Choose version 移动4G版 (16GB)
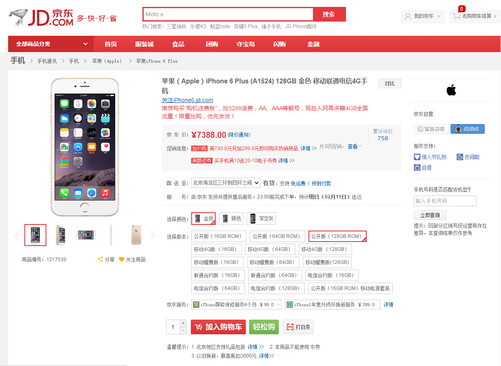The height and width of the screenshot is (366, 501). tap(216, 249)
